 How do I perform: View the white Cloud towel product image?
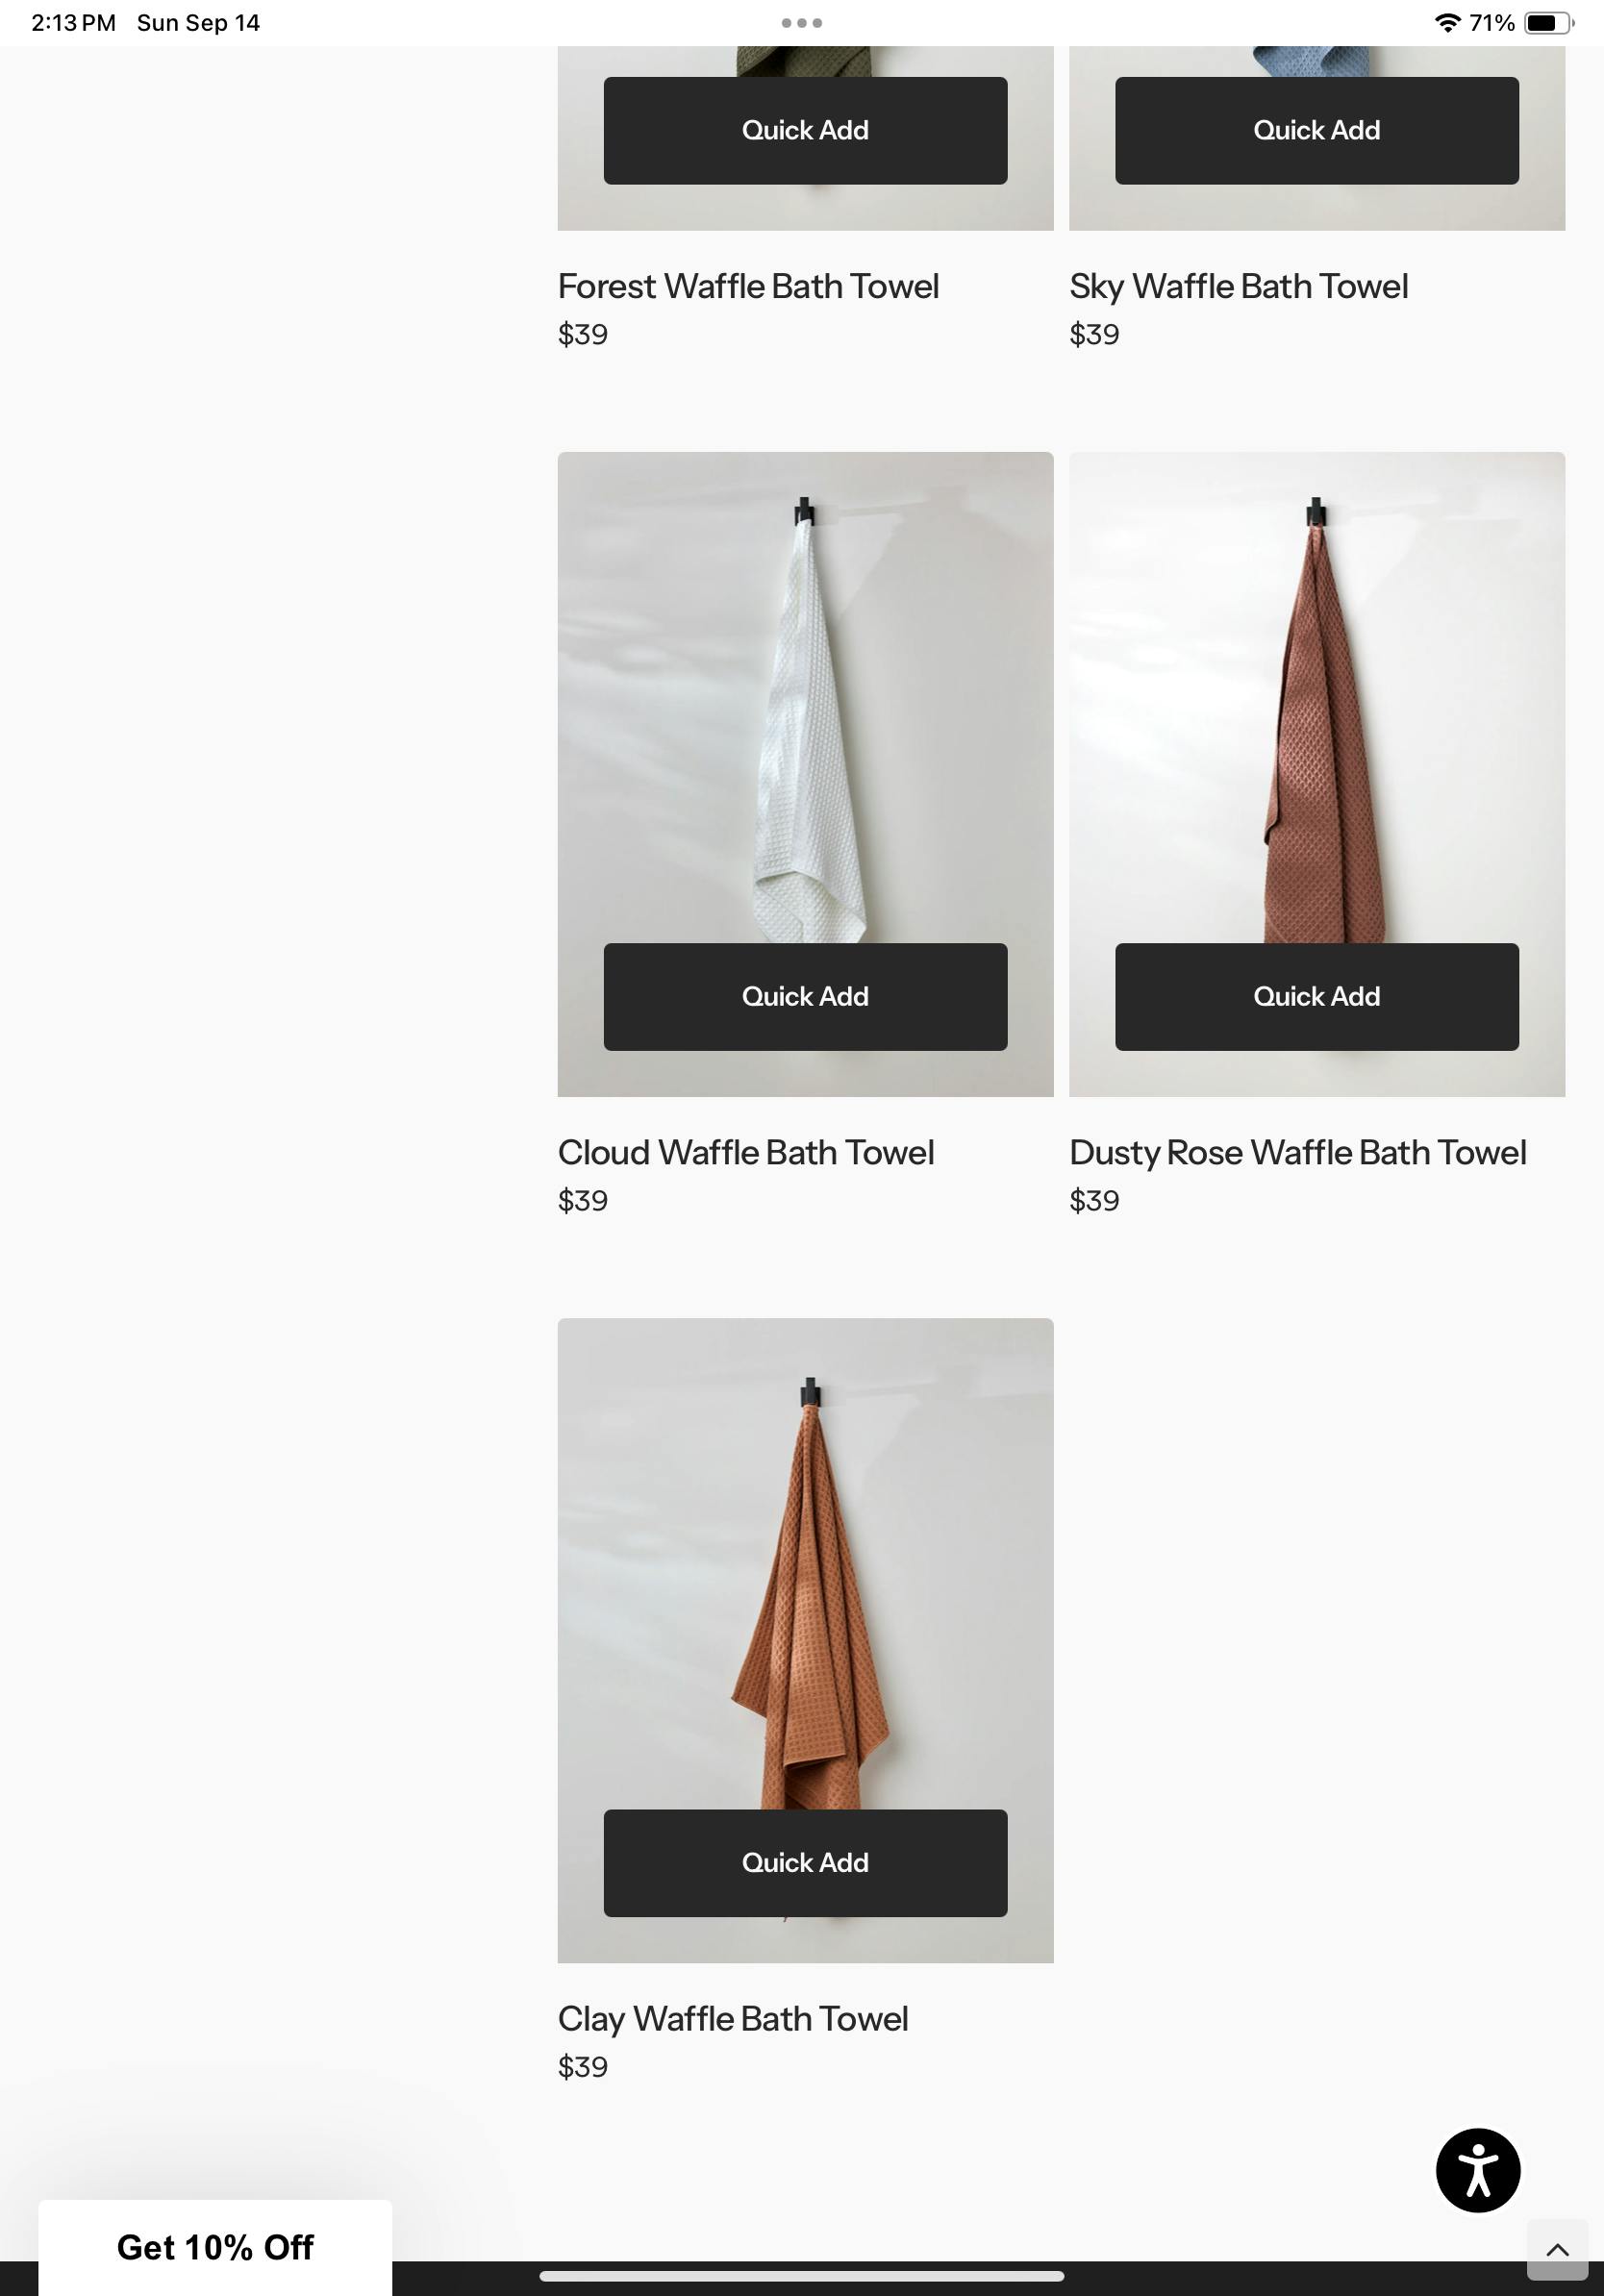point(805,700)
